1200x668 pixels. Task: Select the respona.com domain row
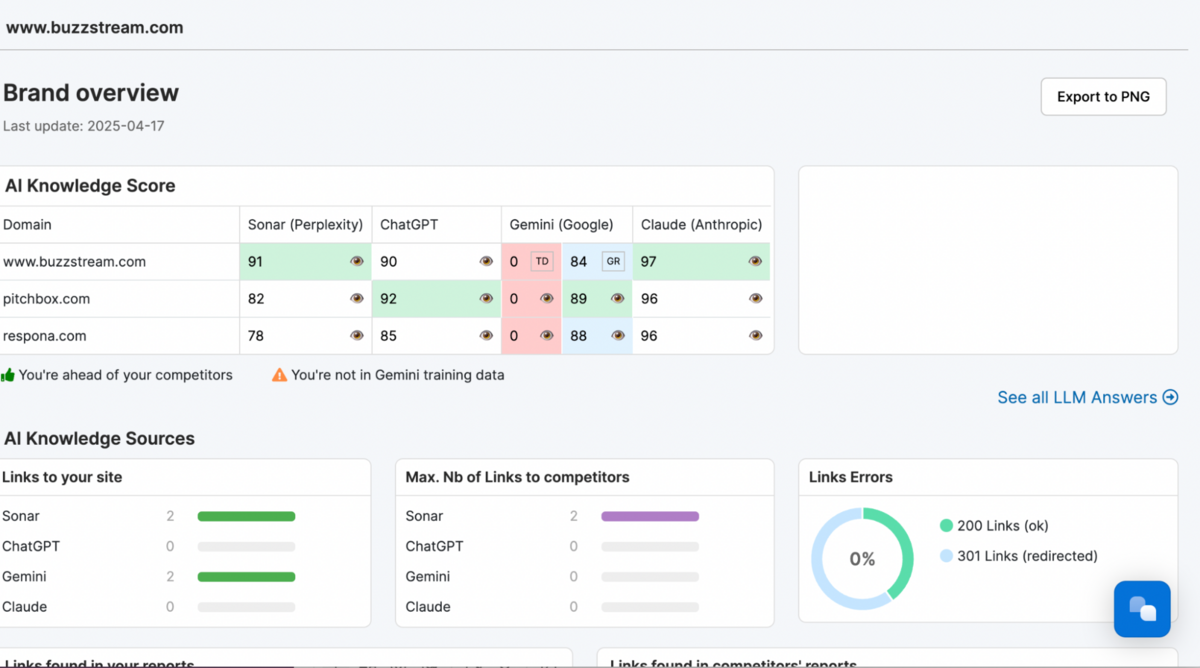[x=44, y=335]
